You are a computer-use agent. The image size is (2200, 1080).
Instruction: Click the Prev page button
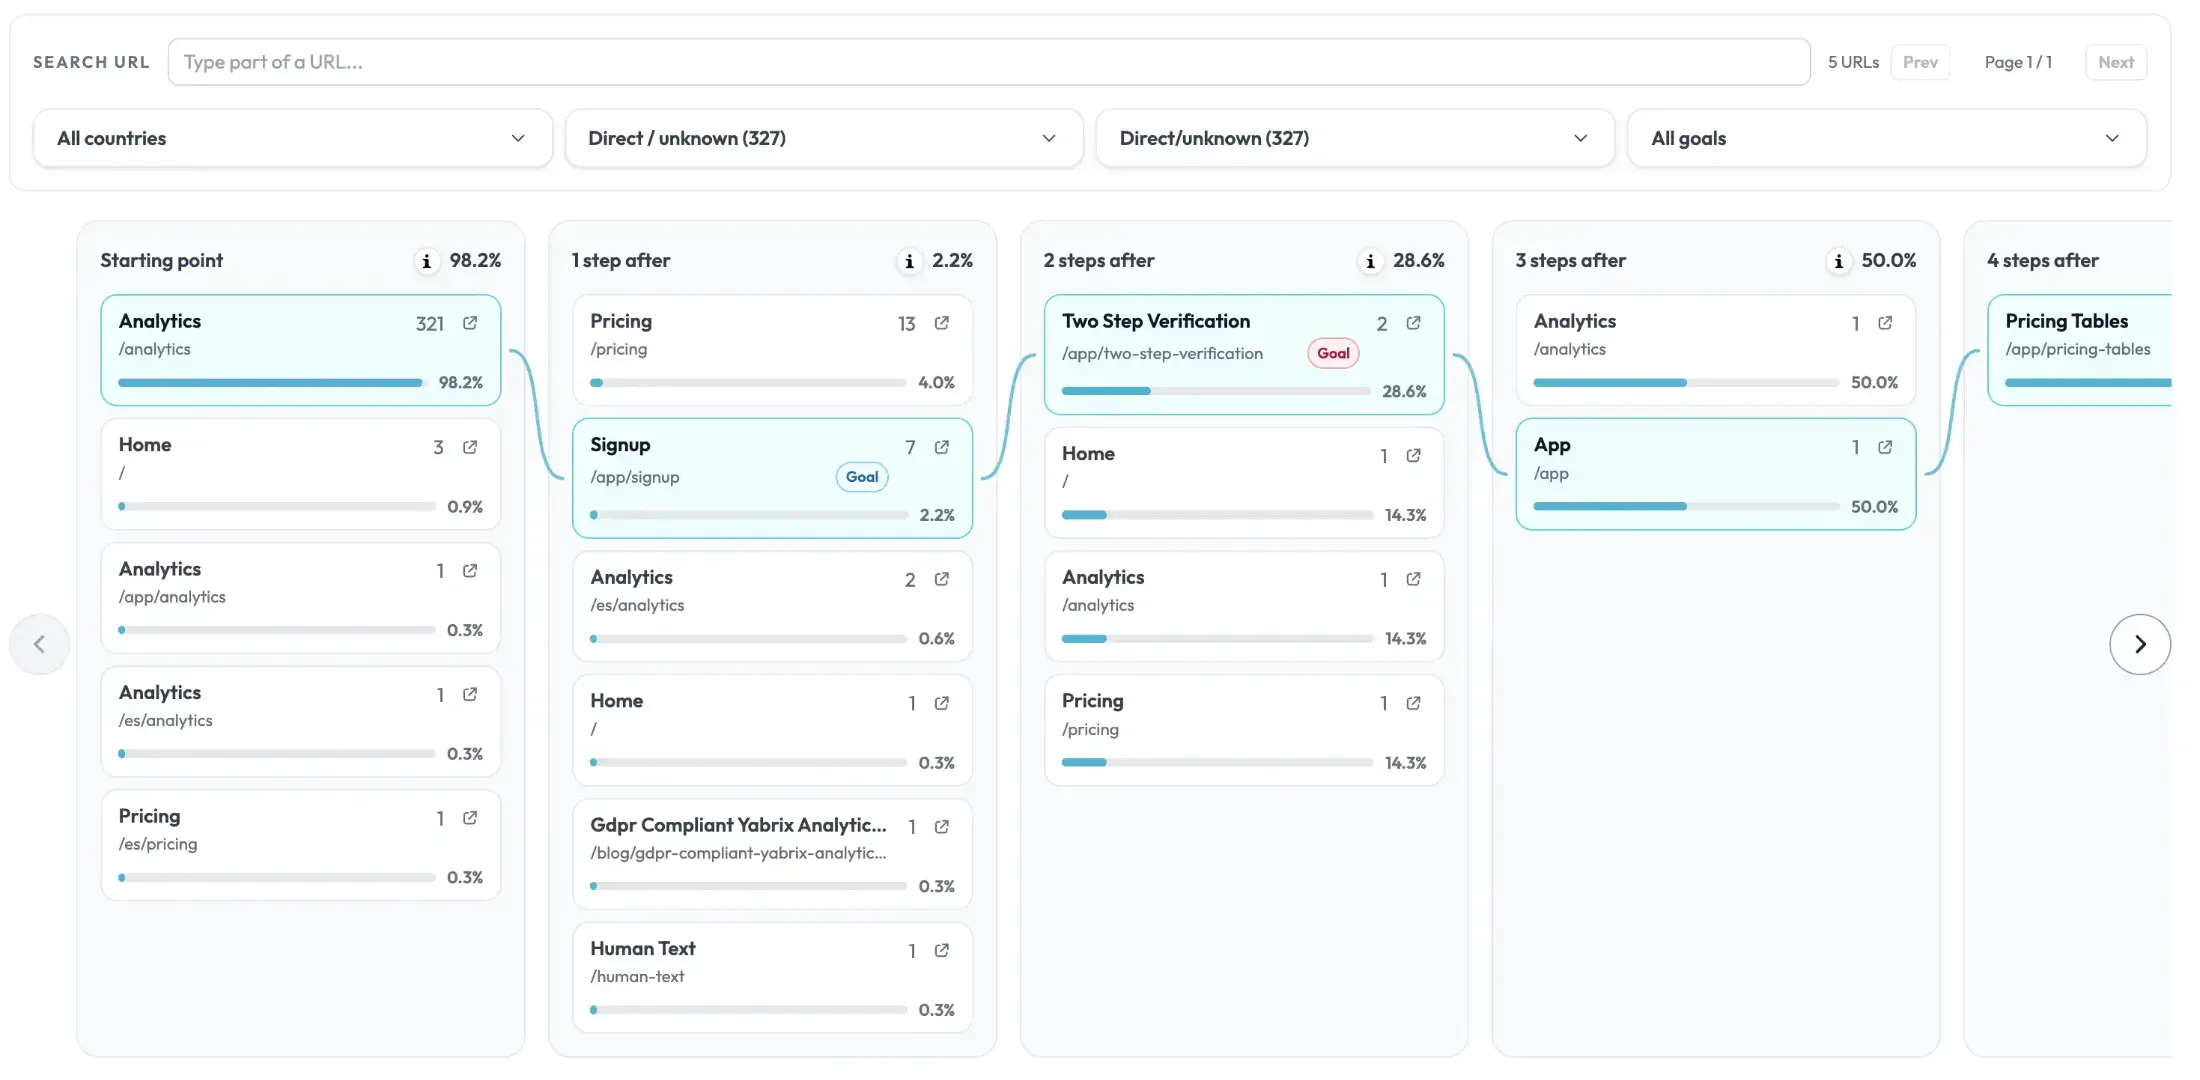[x=1920, y=62]
